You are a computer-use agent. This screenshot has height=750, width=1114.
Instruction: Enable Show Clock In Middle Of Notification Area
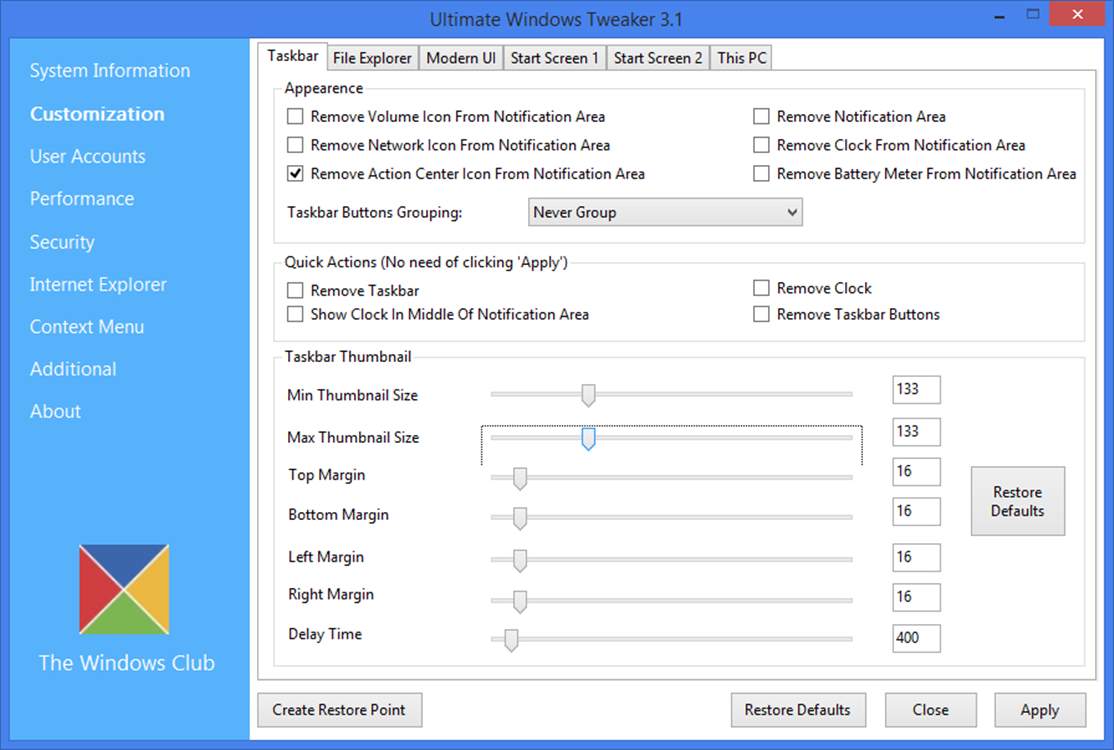click(295, 314)
